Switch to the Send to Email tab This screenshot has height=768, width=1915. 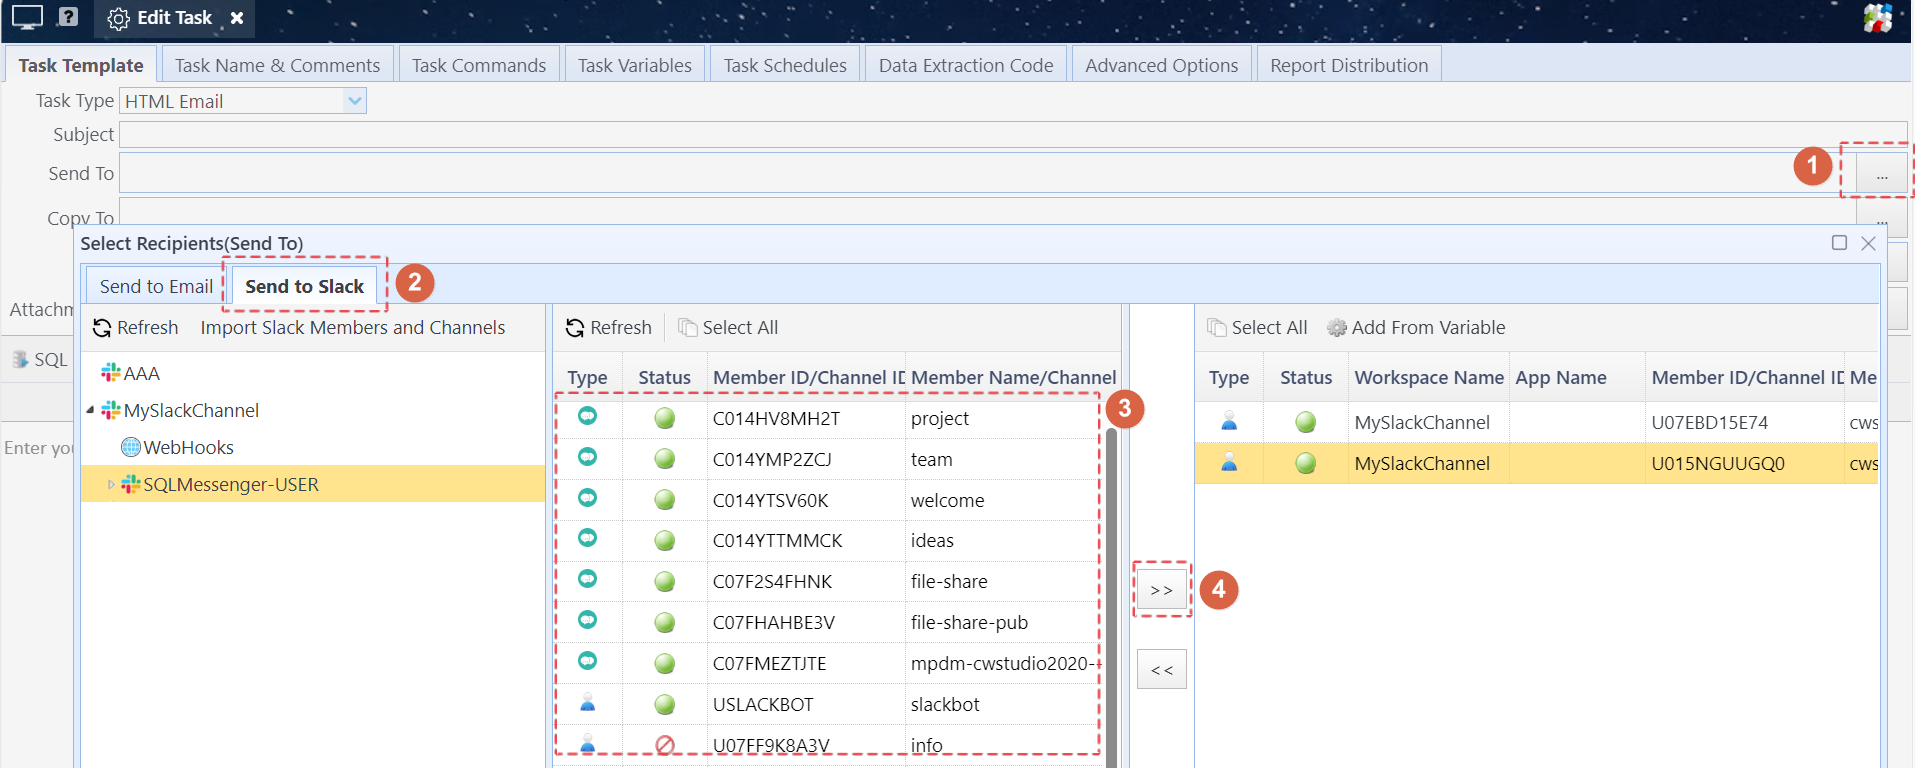pos(156,286)
